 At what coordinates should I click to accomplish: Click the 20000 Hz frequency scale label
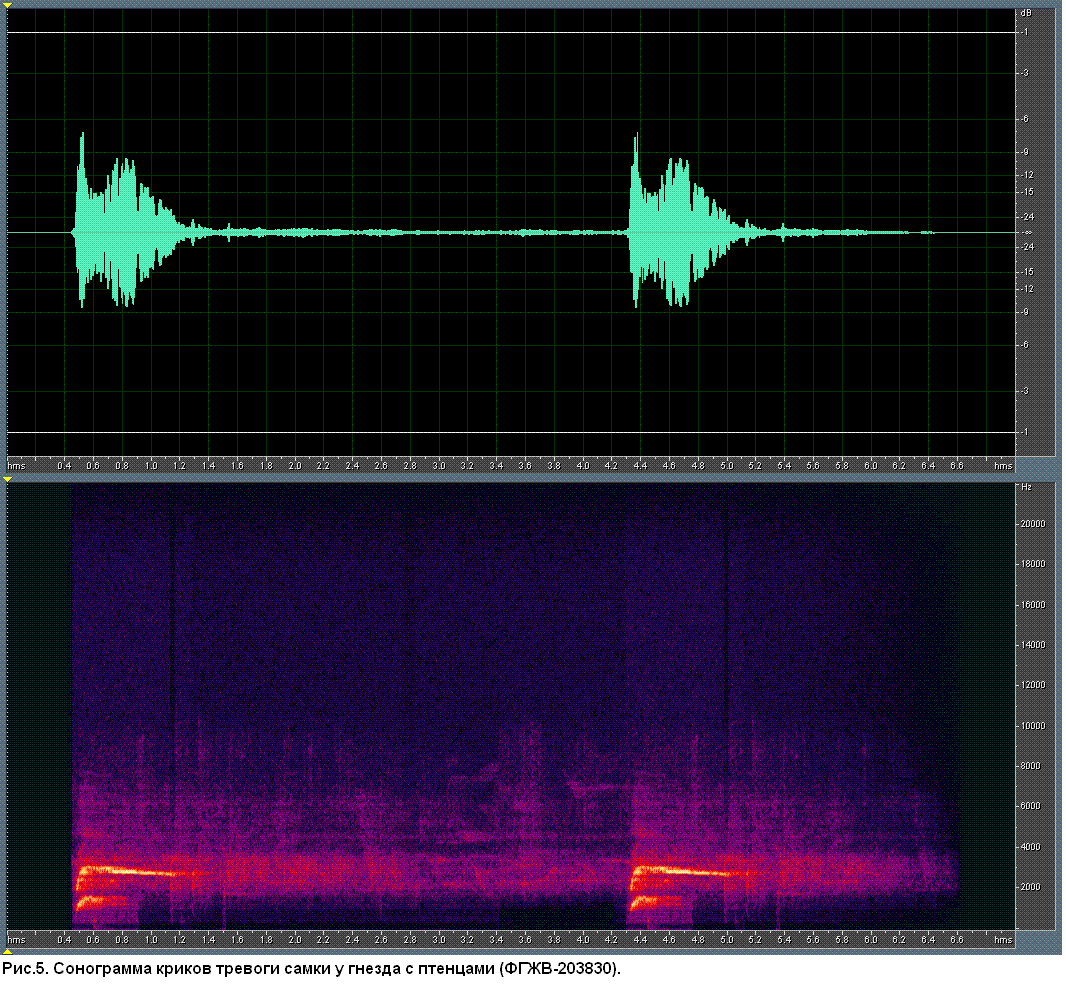[x=1033, y=524]
